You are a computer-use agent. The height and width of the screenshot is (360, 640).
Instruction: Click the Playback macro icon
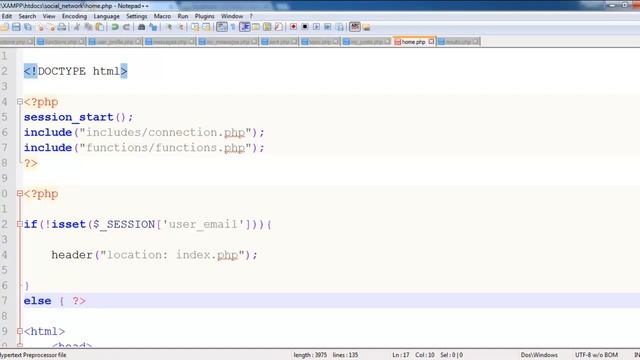point(316,27)
